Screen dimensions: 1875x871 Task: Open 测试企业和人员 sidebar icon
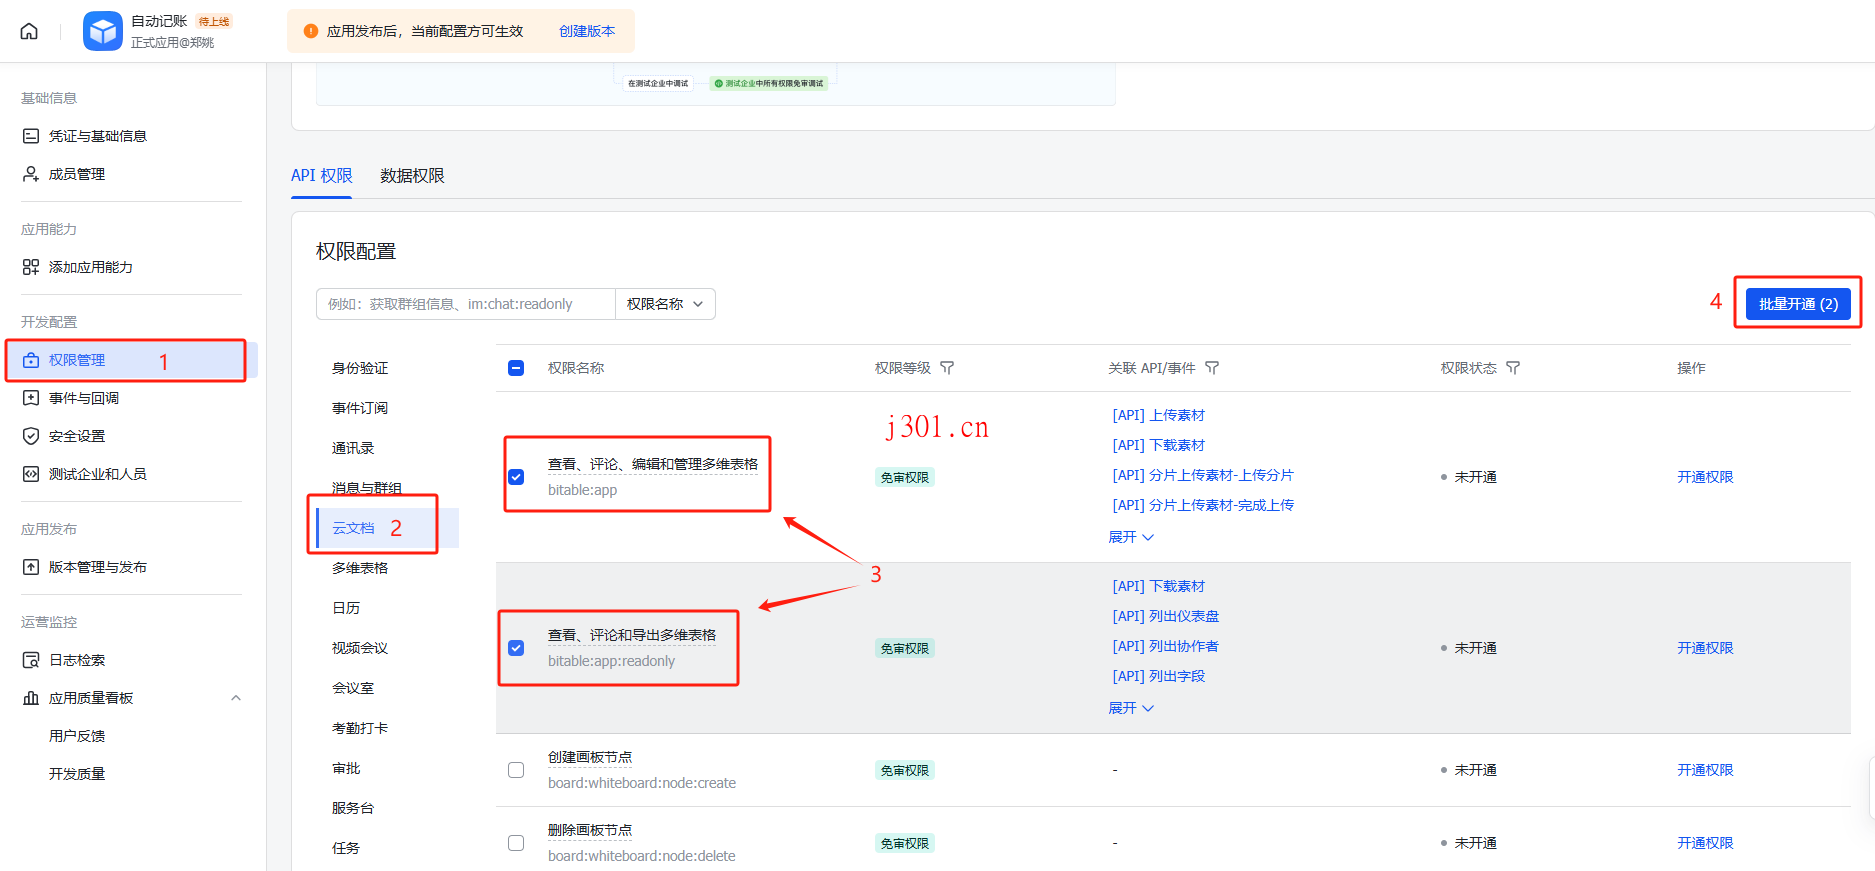point(31,474)
